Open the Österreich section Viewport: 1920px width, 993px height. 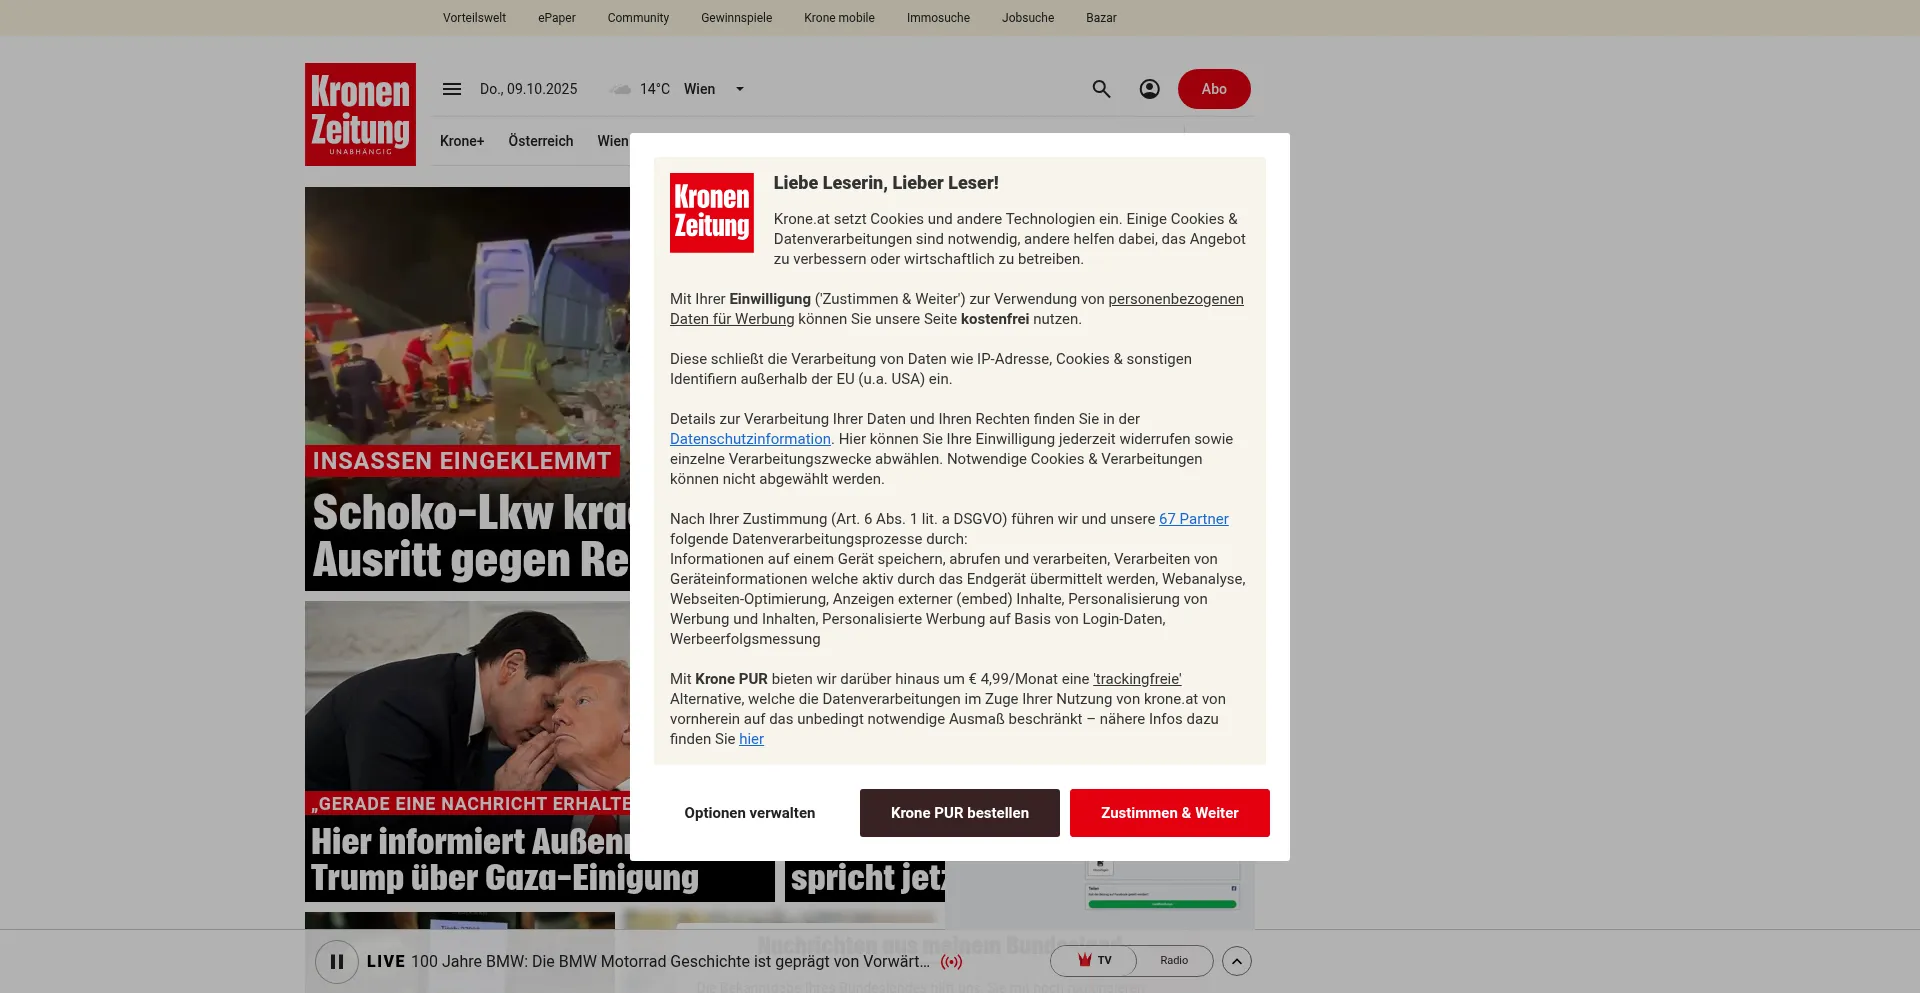pos(540,141)
